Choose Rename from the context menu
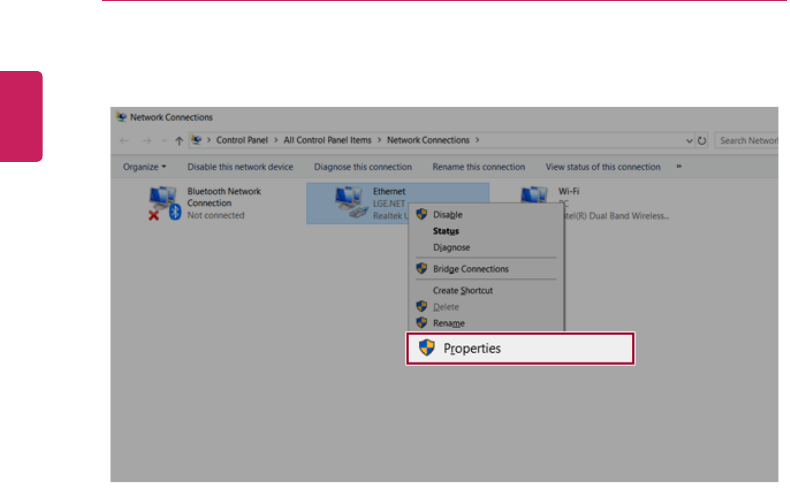This screenshot has width=790, height=504. (x=486, y=323)
